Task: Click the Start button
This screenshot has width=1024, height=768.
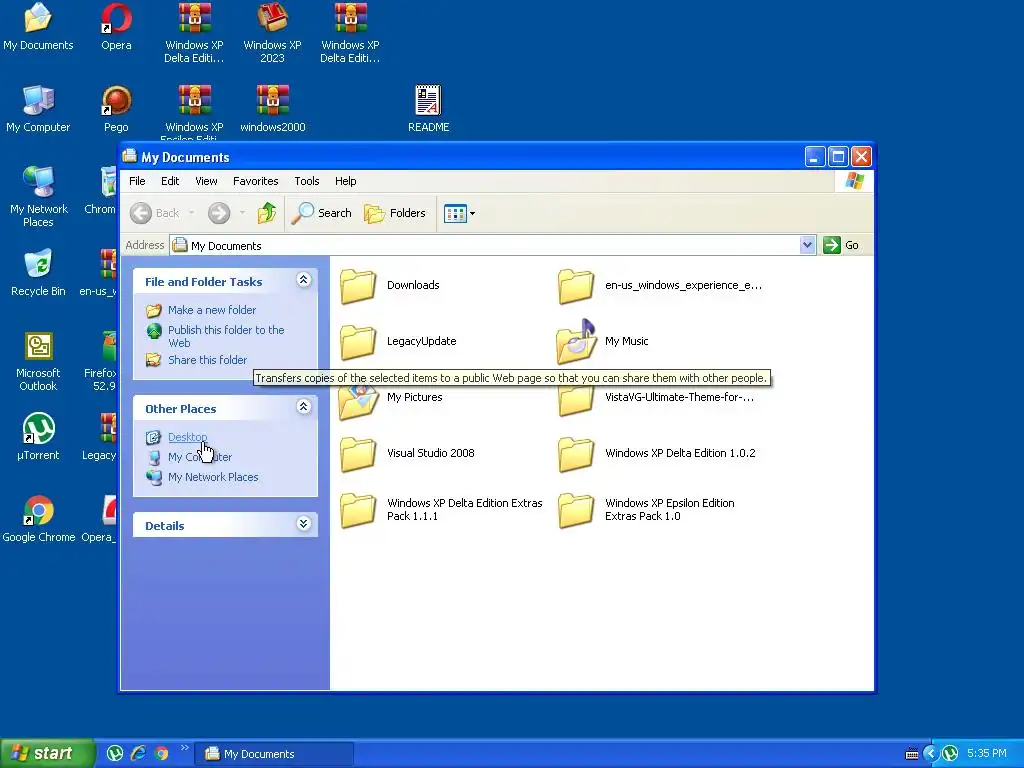Action: (46, 754)
